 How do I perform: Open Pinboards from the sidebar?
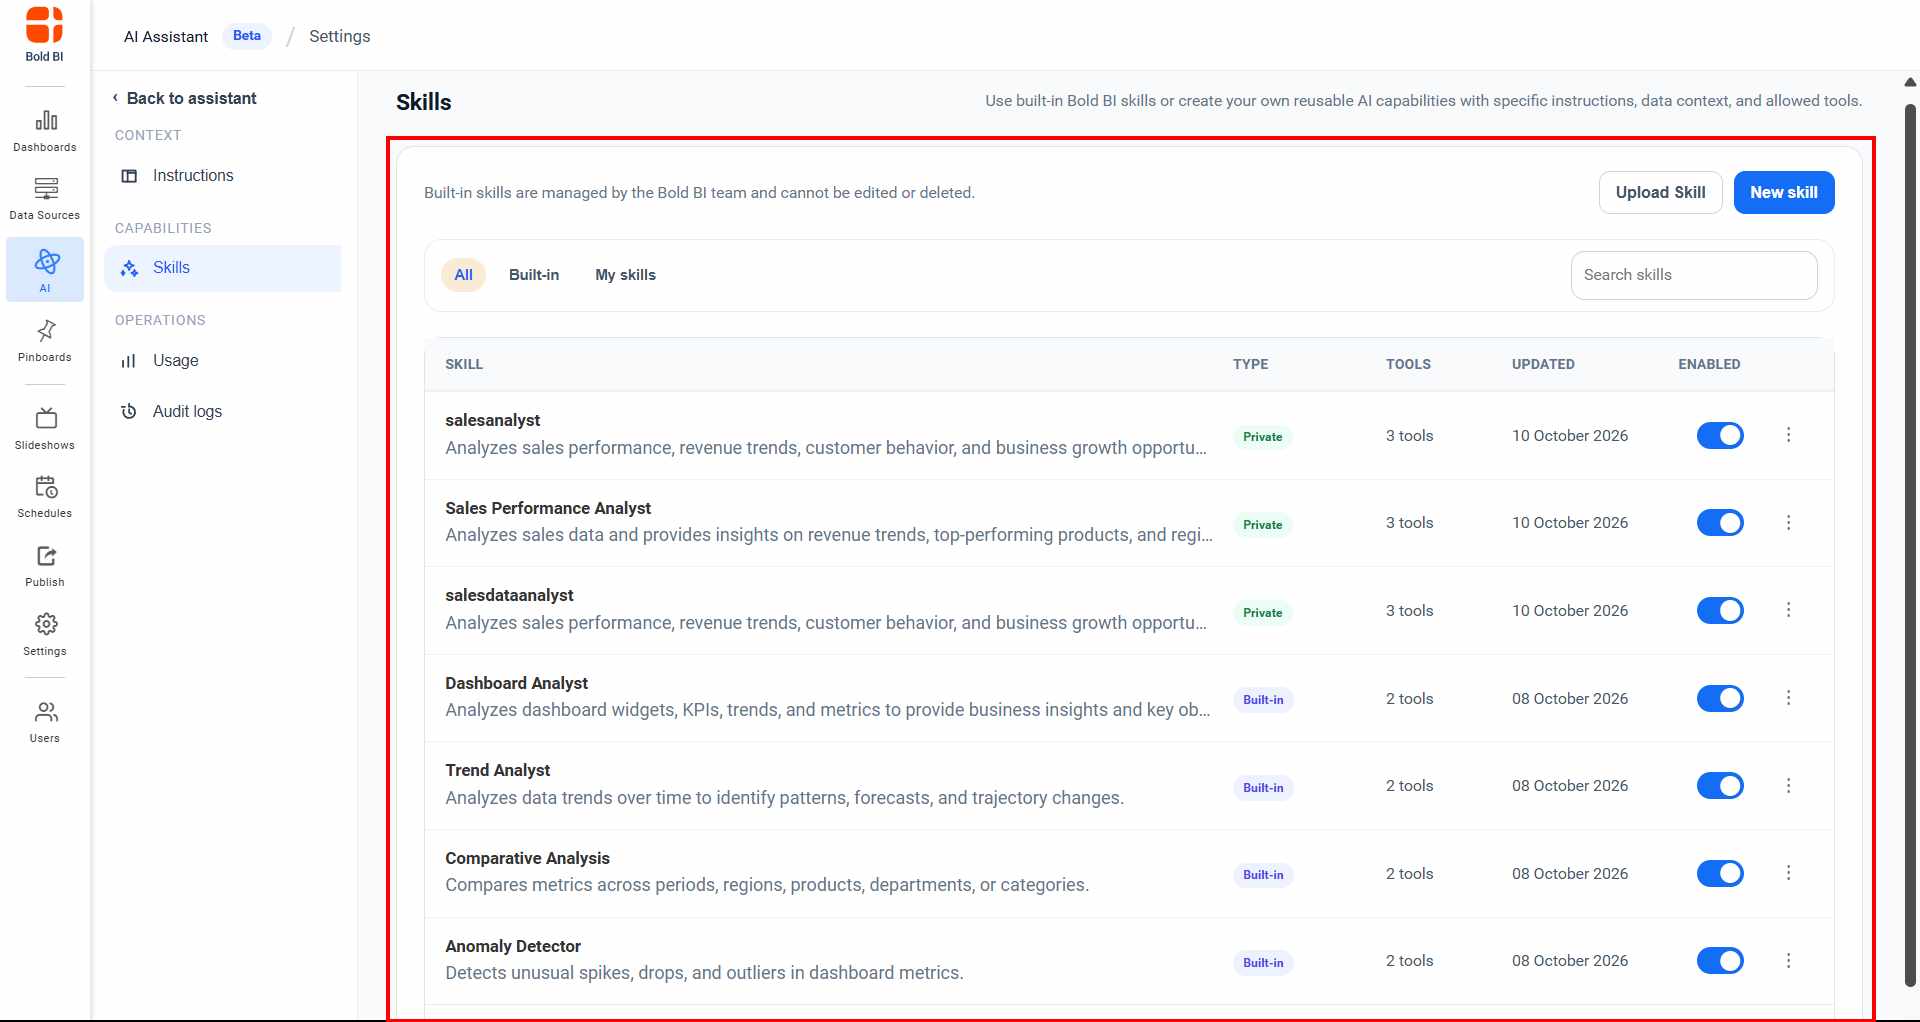[45, 341]
